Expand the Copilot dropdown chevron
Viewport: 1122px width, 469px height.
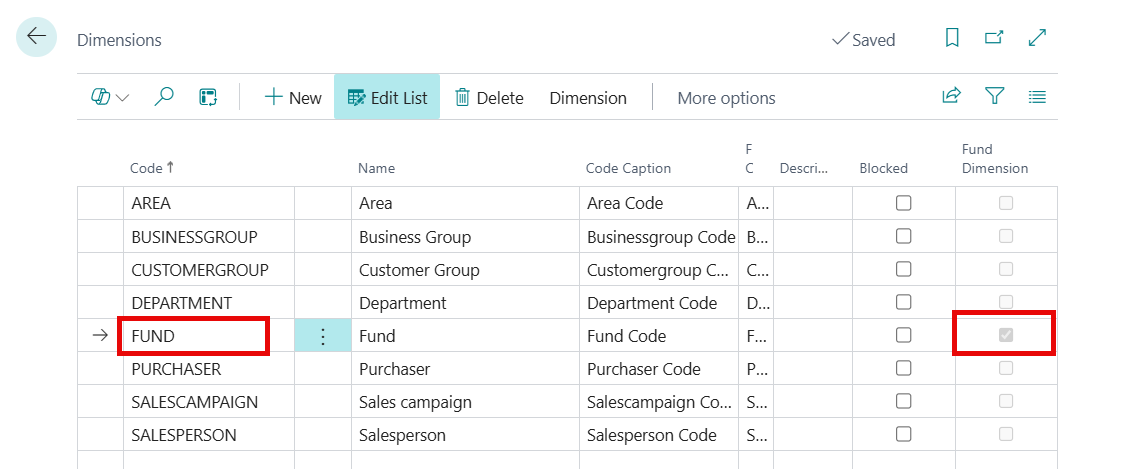coord(123,98)
